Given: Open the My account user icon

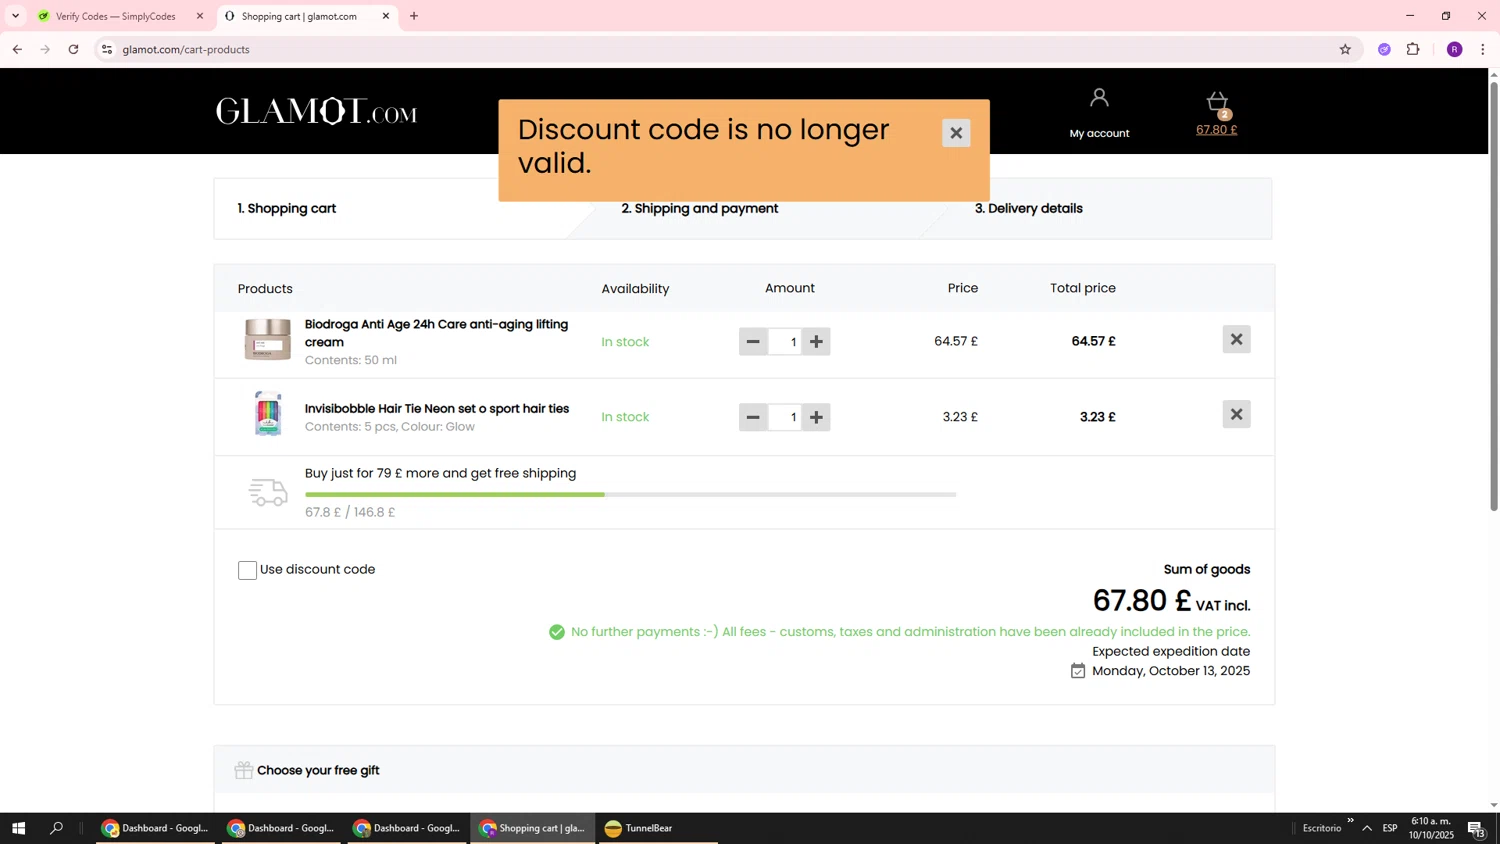Looking at the screenshot, I should 1099,98.
